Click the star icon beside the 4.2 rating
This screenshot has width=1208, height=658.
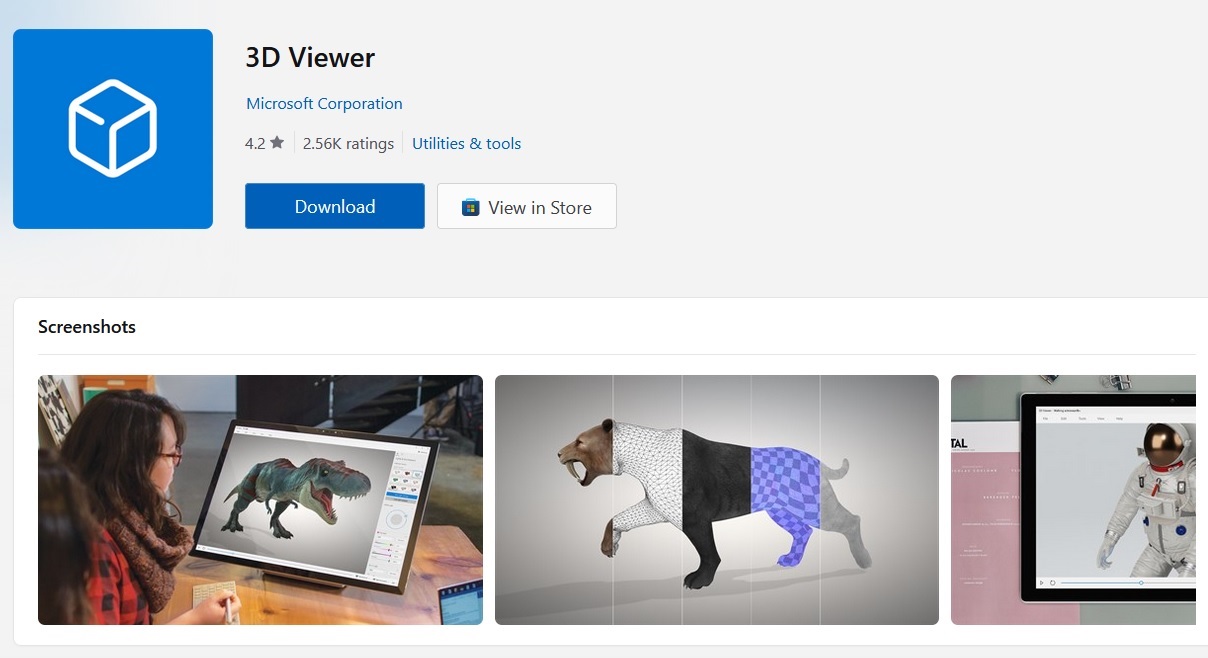click(x=277, y=143)
